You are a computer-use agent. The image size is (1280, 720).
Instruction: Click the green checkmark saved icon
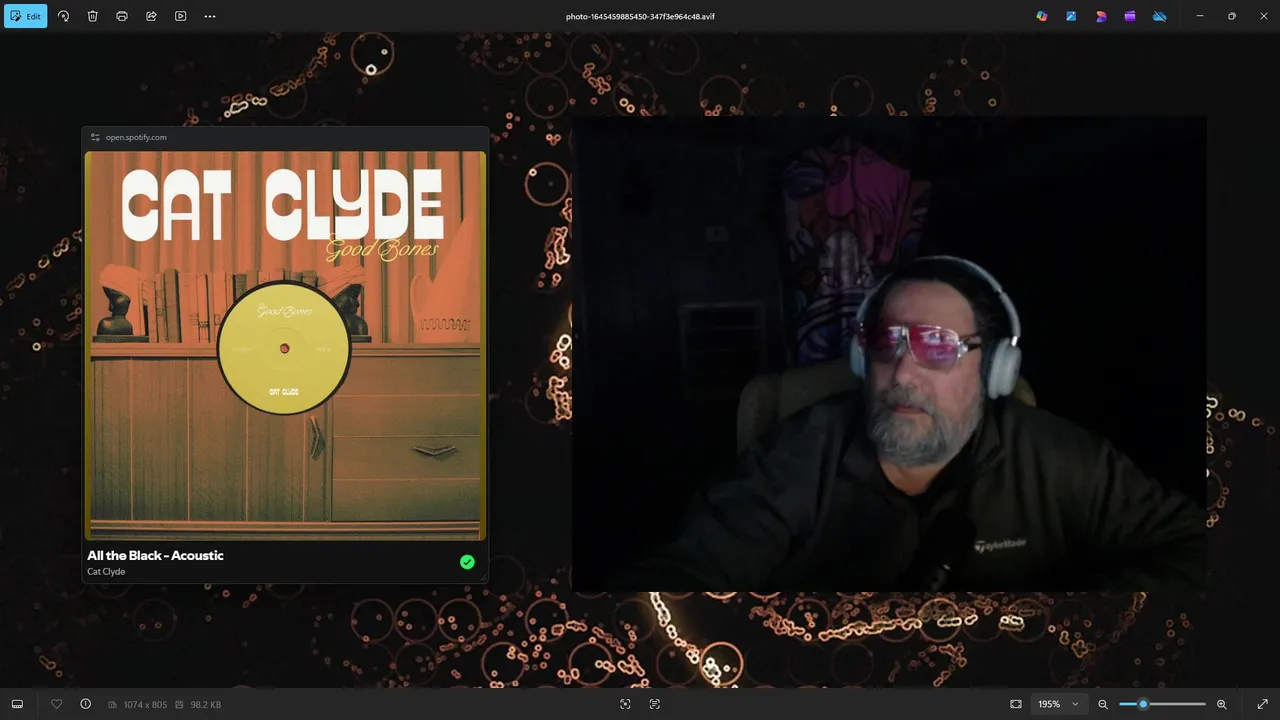coord(467,562)
